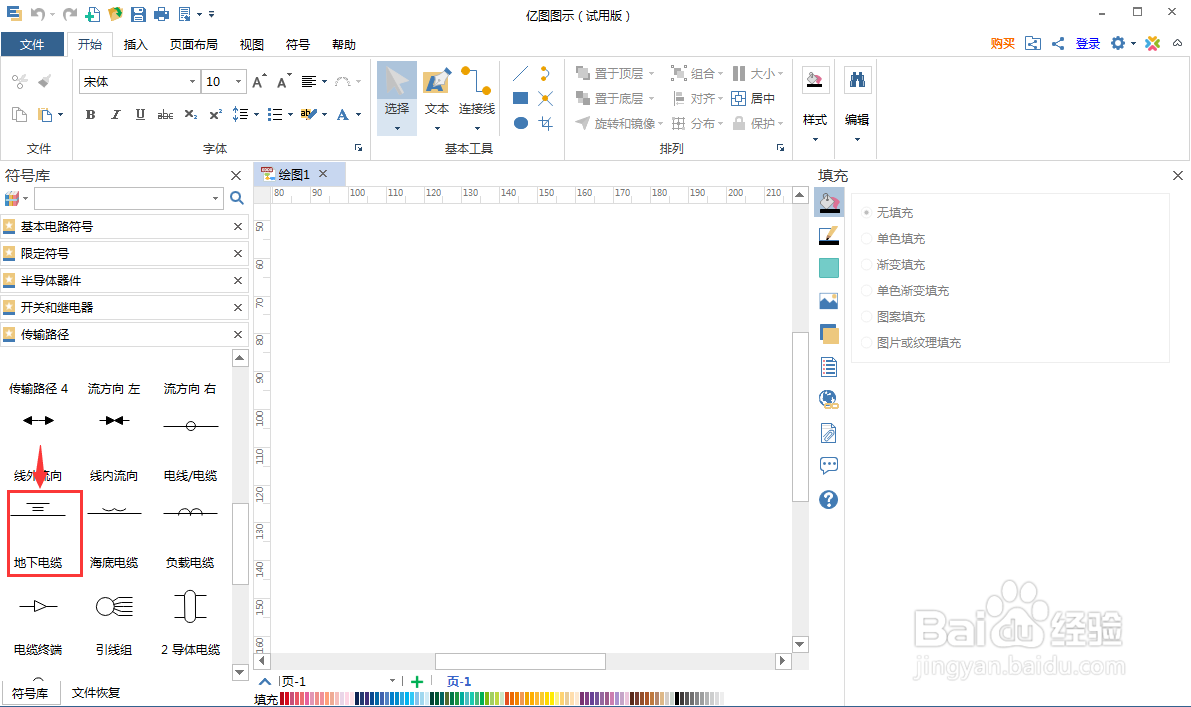
Task: Apply superscript formatting
Action: tap(216, 115)
